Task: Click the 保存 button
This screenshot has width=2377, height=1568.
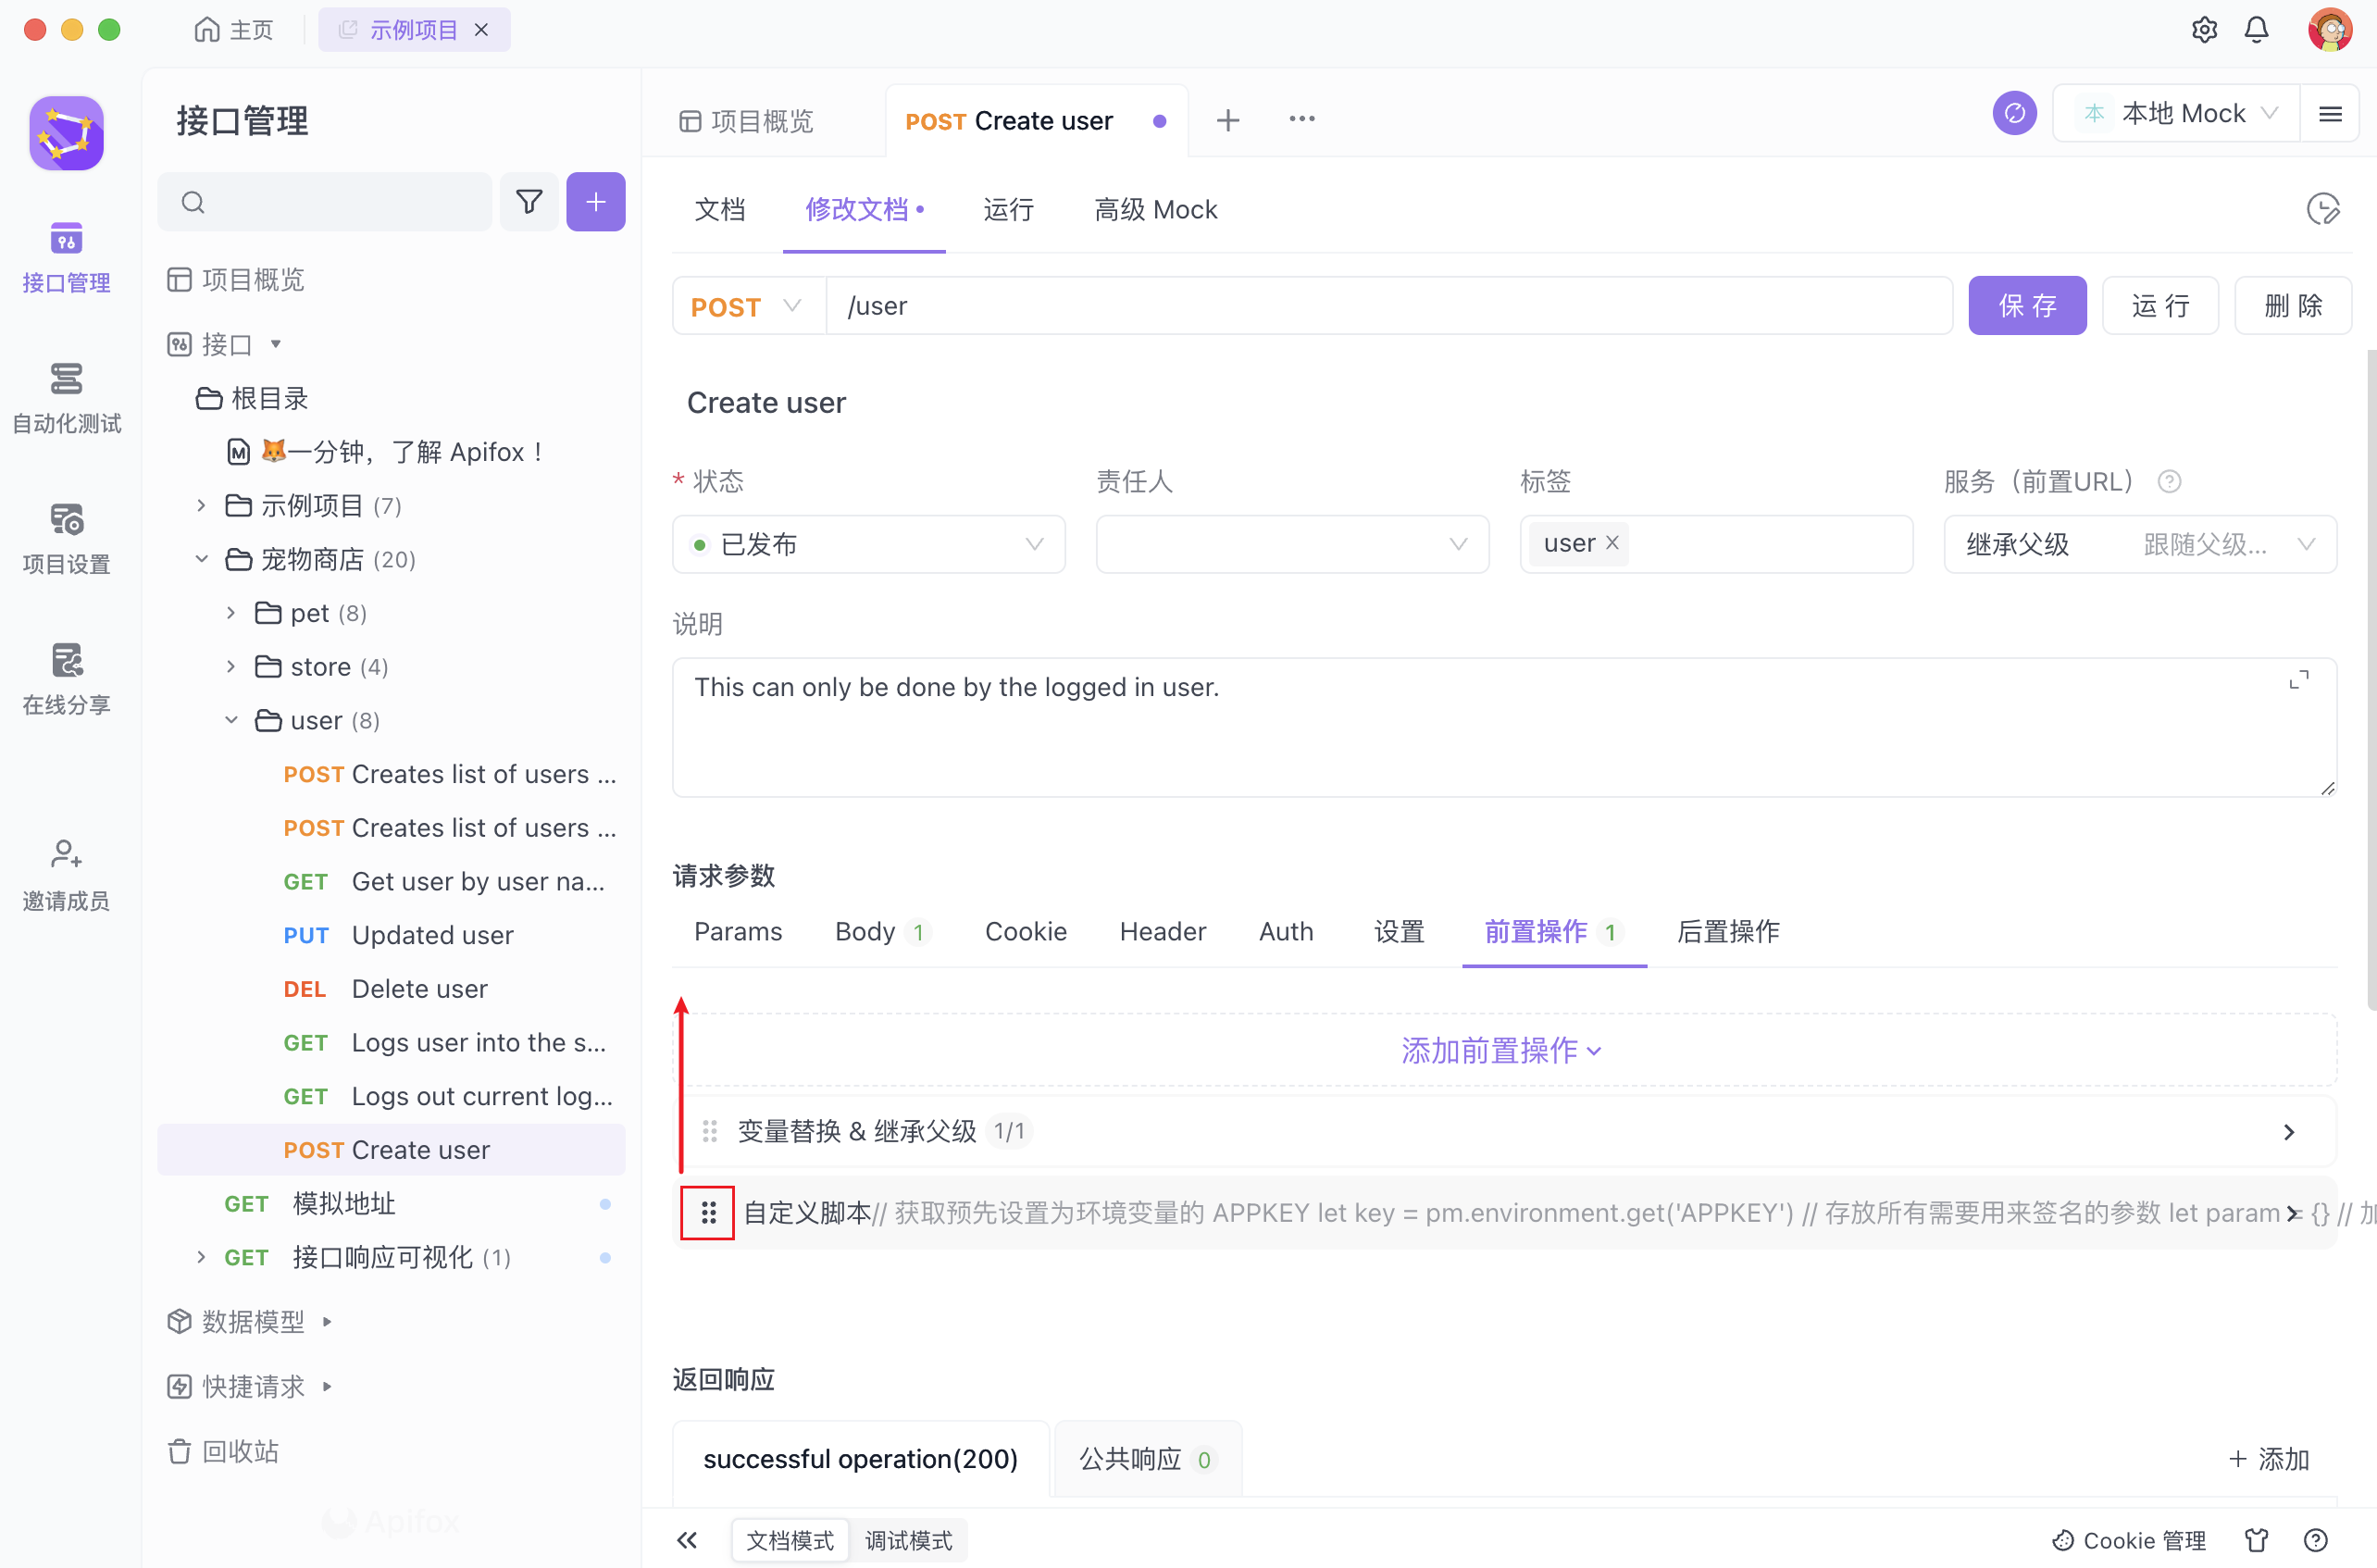Action: 2027,305
